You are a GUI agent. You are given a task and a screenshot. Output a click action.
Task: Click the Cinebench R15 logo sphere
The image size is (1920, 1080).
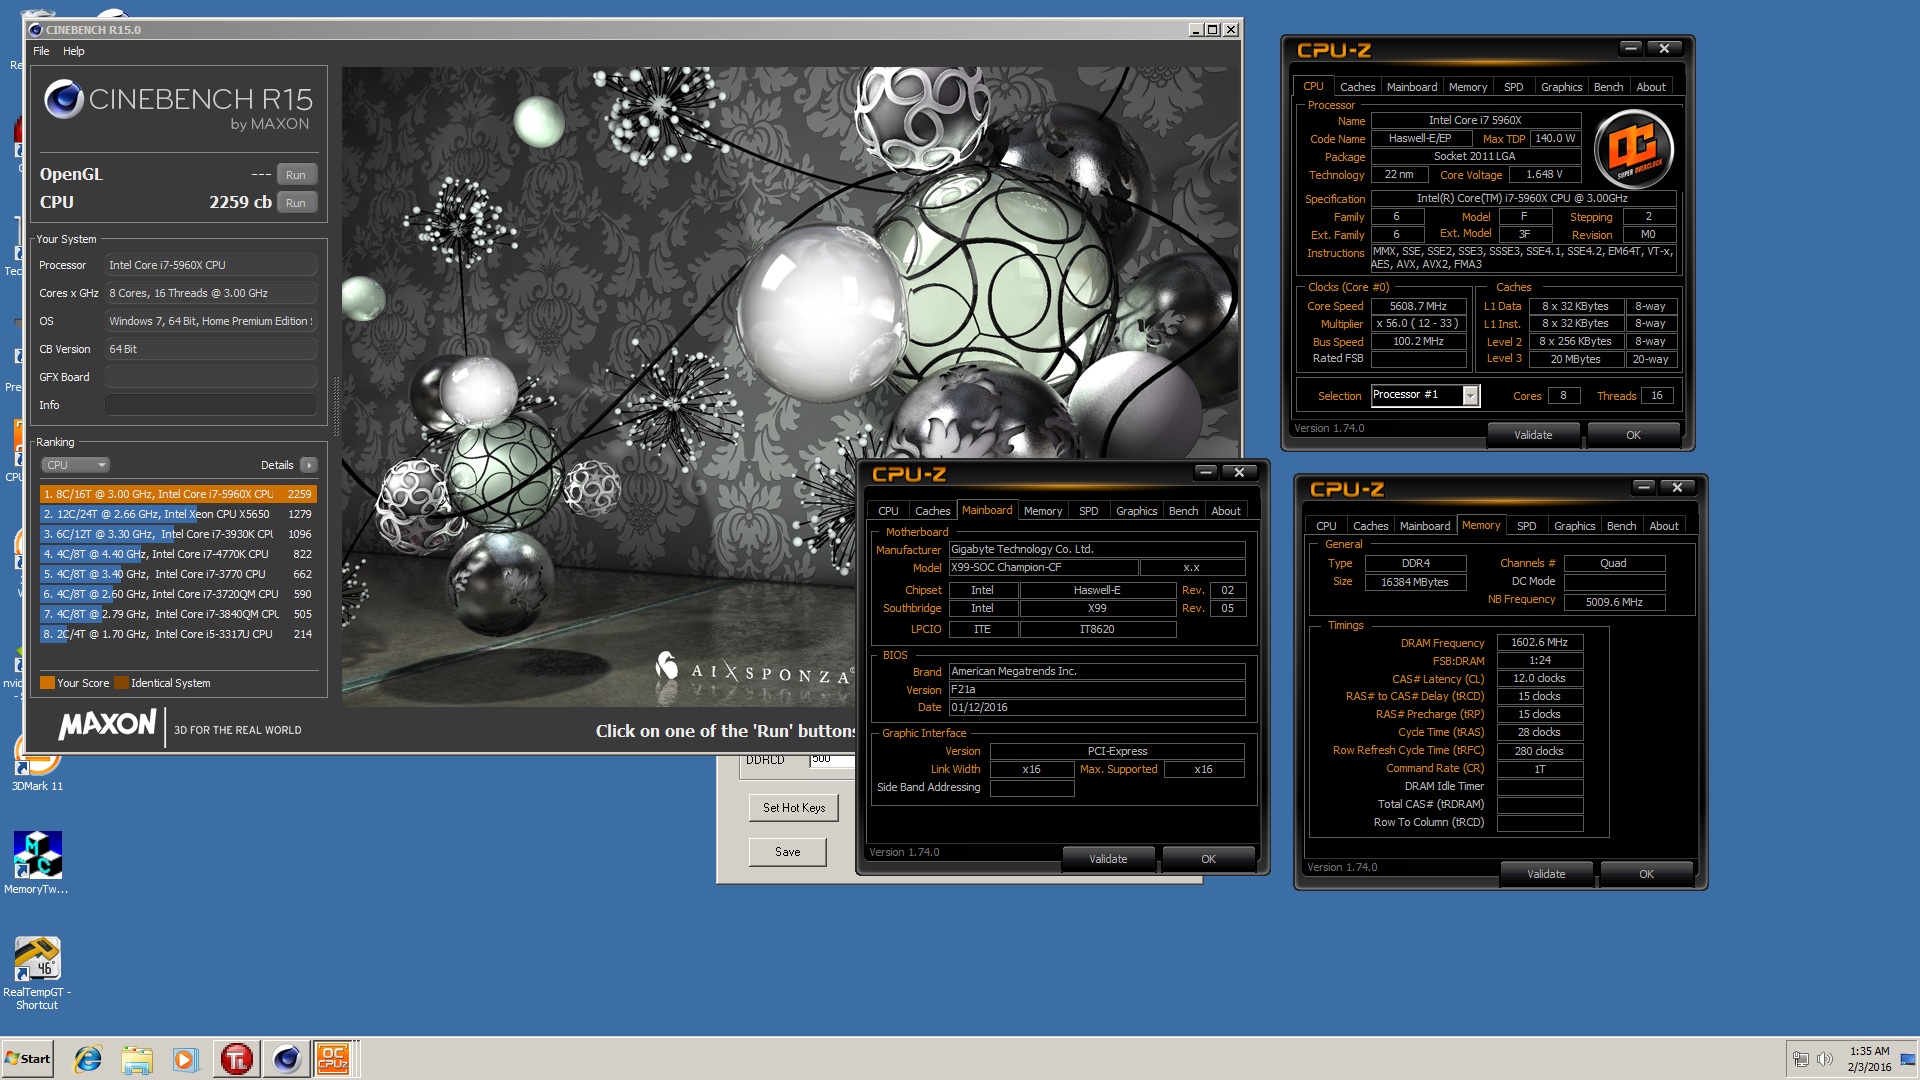(x=64, y=99)
